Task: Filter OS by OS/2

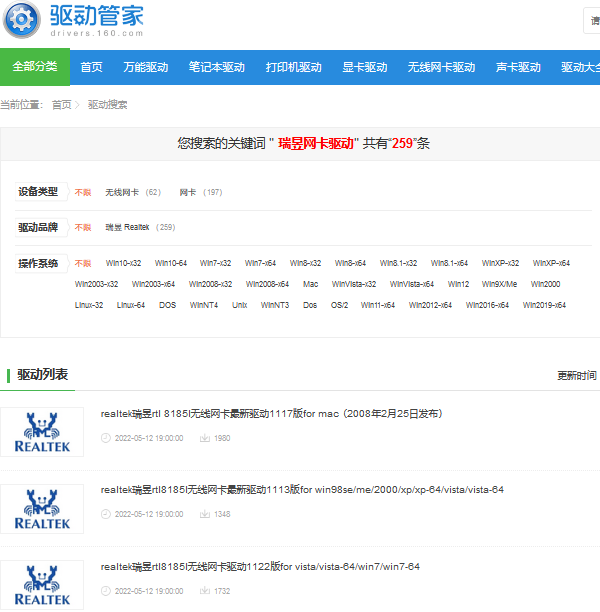Action: click(339, 305)
